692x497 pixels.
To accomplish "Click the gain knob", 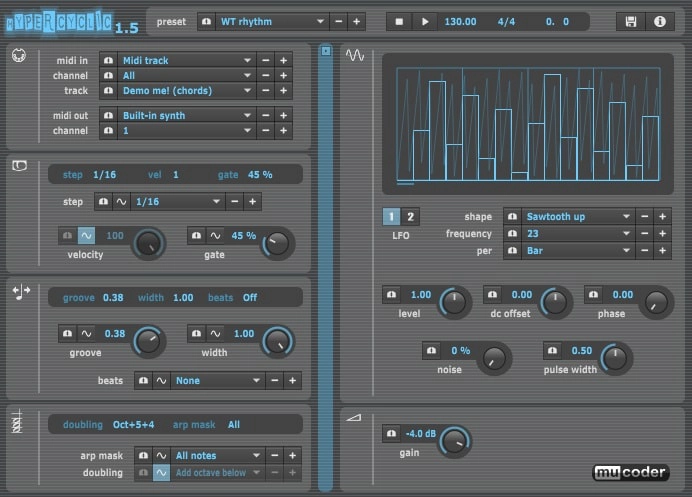I will tap(455, 441).
